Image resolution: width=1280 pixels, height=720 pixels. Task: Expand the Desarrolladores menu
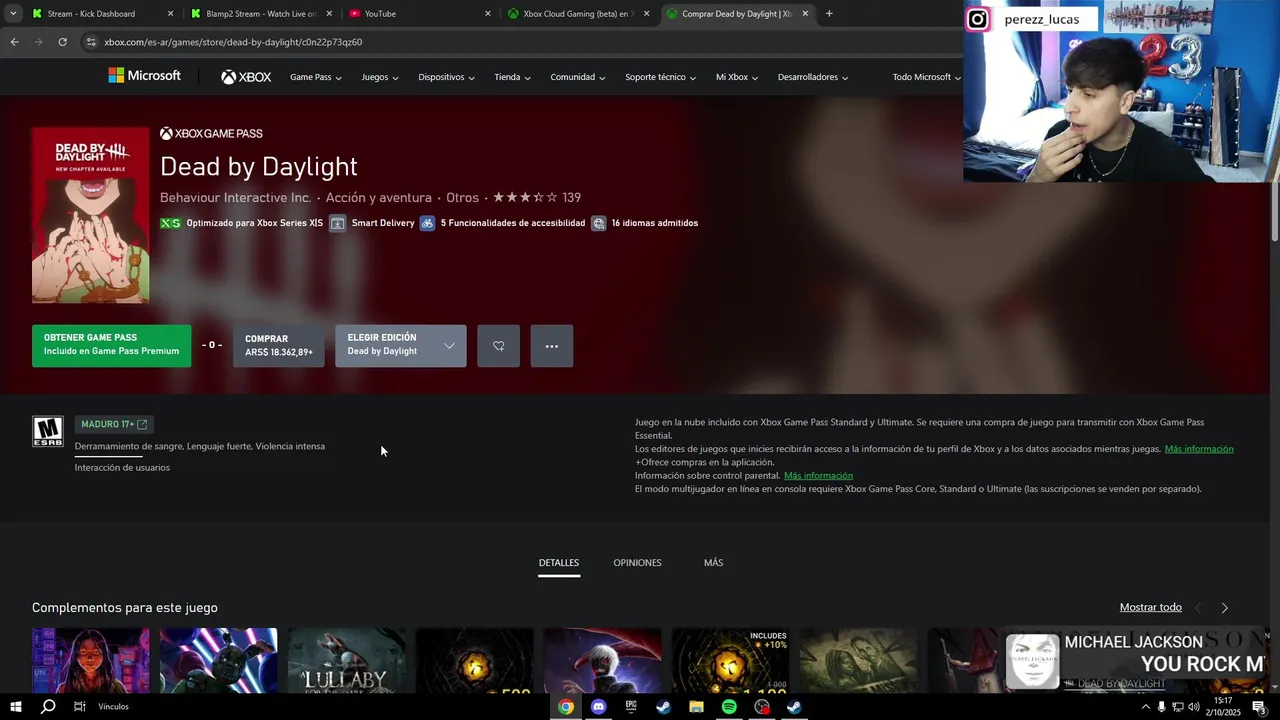click(813, 77)
